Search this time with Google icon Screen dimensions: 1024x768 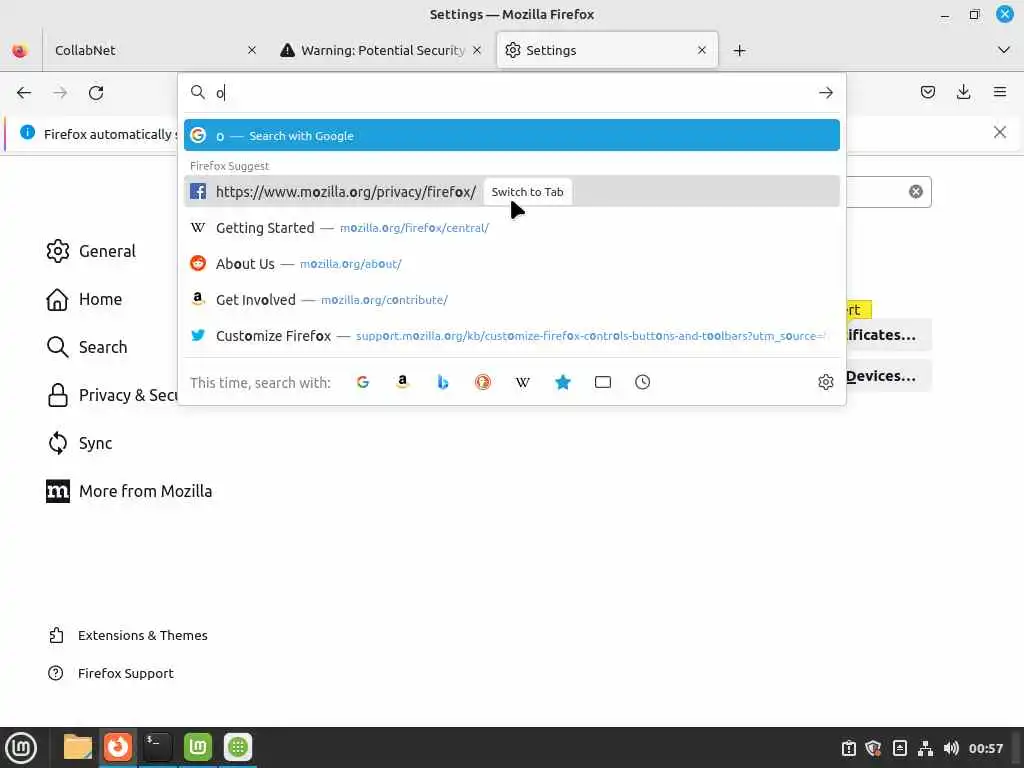[363, 382]
